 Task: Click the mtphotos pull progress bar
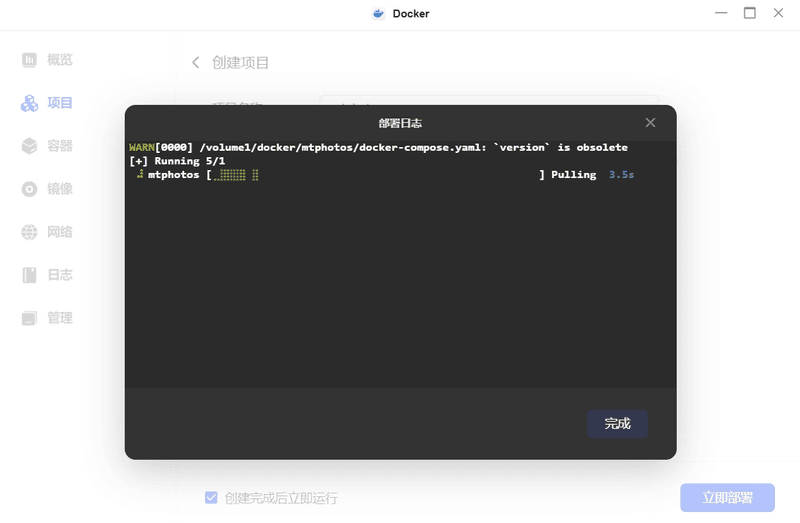pyautogui.click(x=375, y=175)
